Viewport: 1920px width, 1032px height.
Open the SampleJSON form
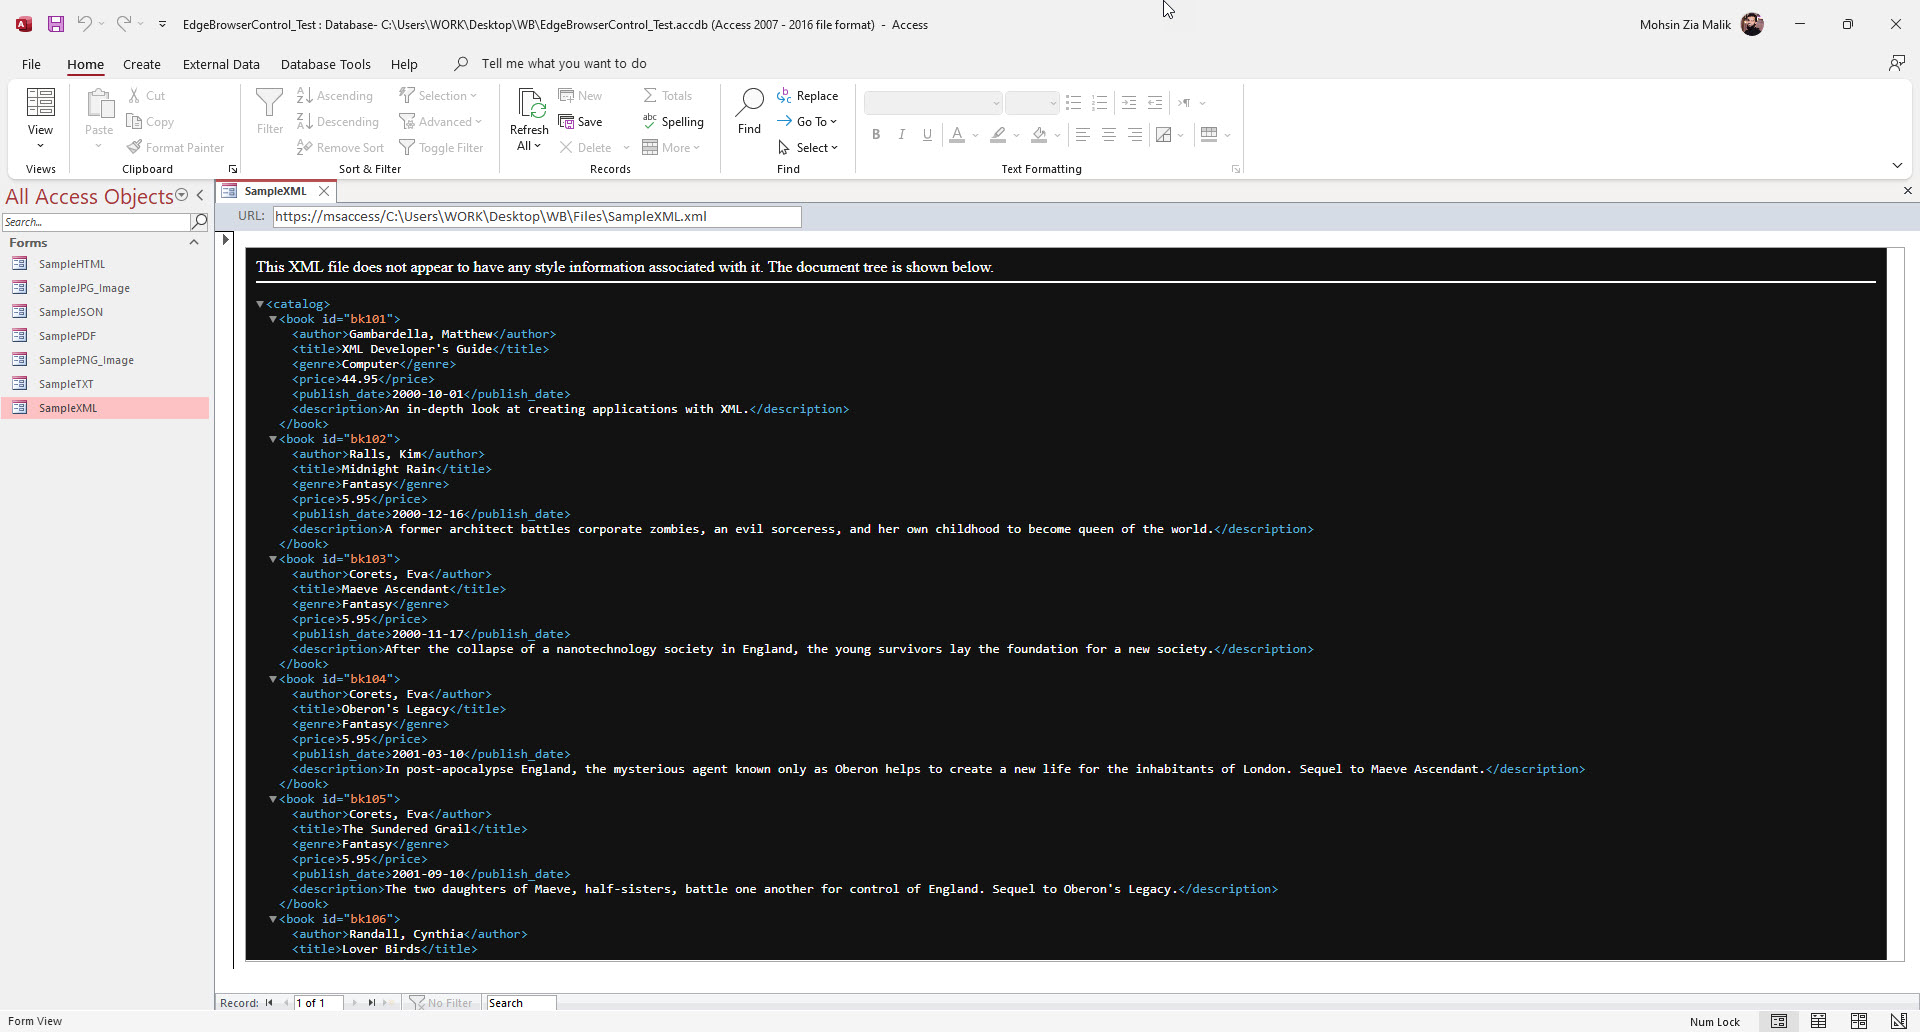pyautogui.click(x=70, y=312)
